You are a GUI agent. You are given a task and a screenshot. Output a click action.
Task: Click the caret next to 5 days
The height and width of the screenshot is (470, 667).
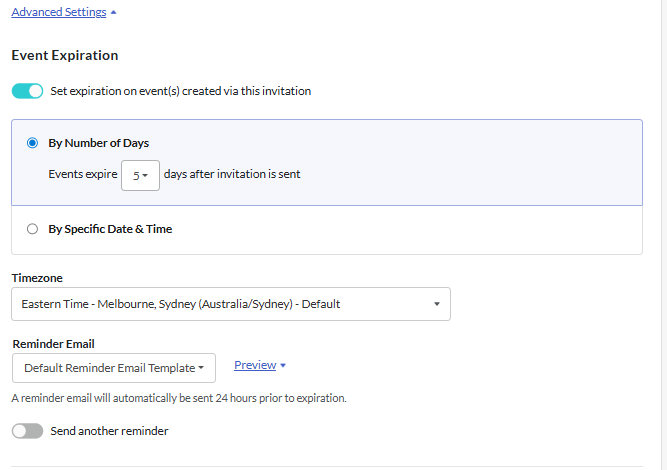point(145,176)
